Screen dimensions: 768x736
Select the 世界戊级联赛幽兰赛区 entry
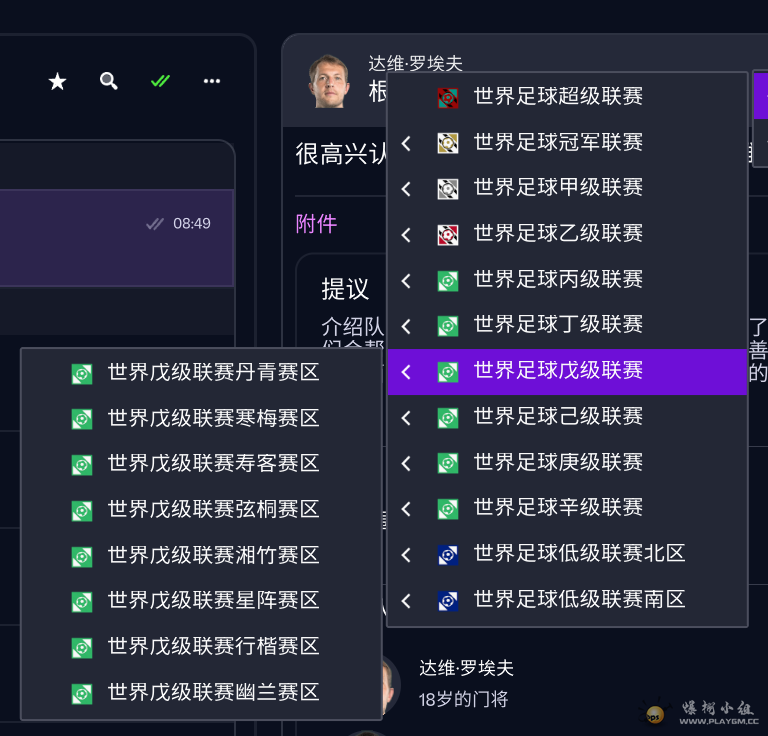point(213,693)
